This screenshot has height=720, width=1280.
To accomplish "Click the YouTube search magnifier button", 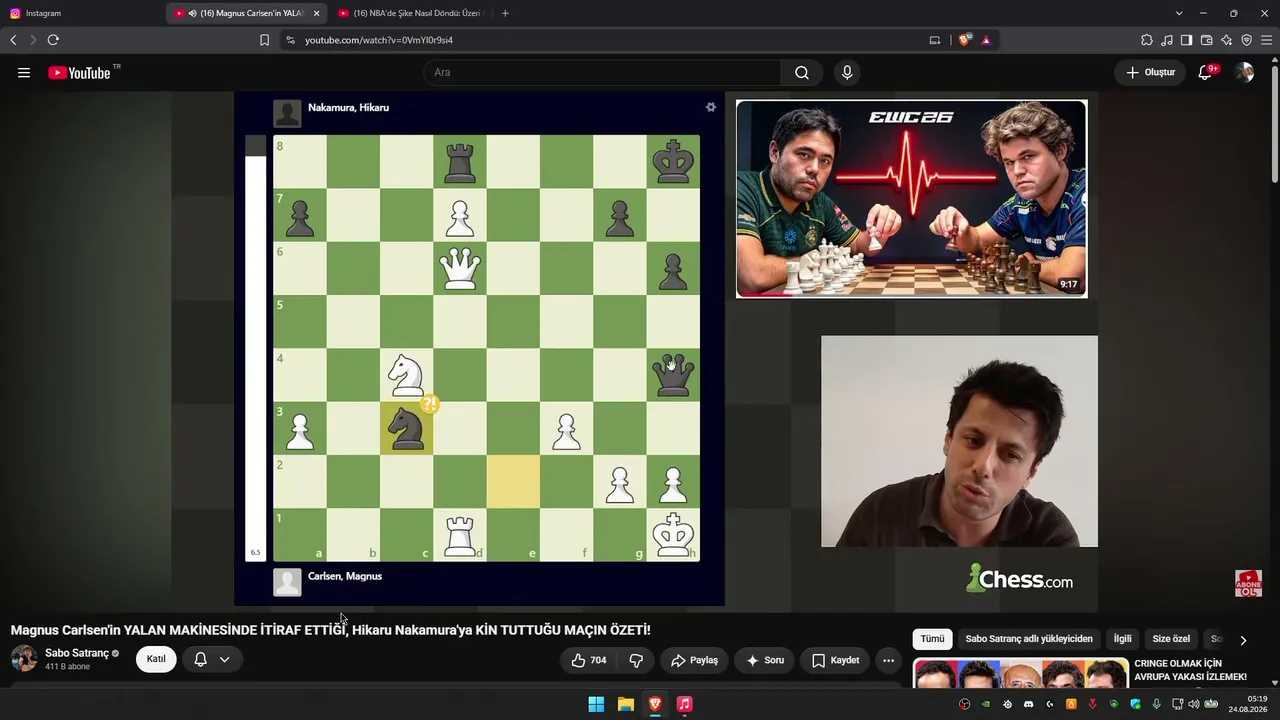I will coord(802,73).
